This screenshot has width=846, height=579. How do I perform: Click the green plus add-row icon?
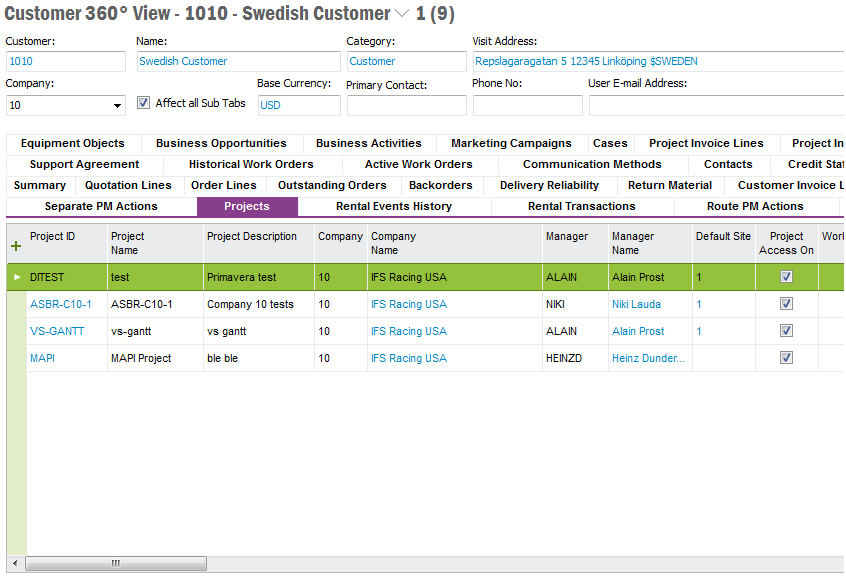[x=15, y=245]
